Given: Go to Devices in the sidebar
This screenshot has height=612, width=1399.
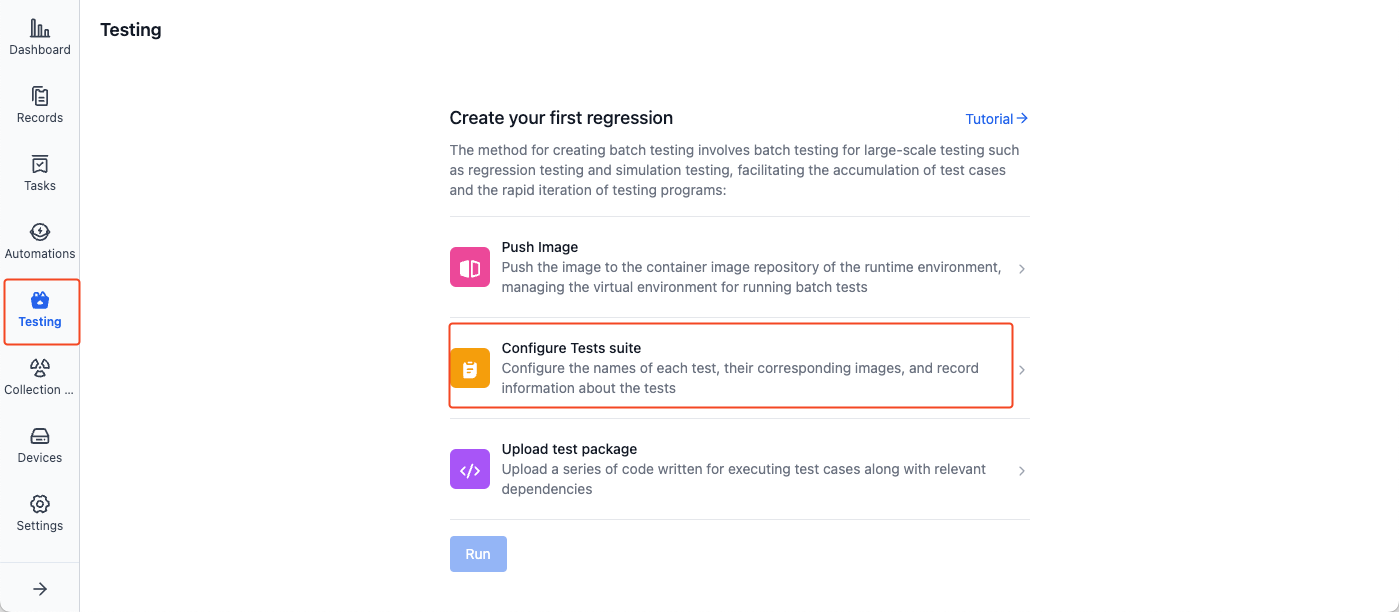Looking at the screenshot, I should [x=40, y=437].
